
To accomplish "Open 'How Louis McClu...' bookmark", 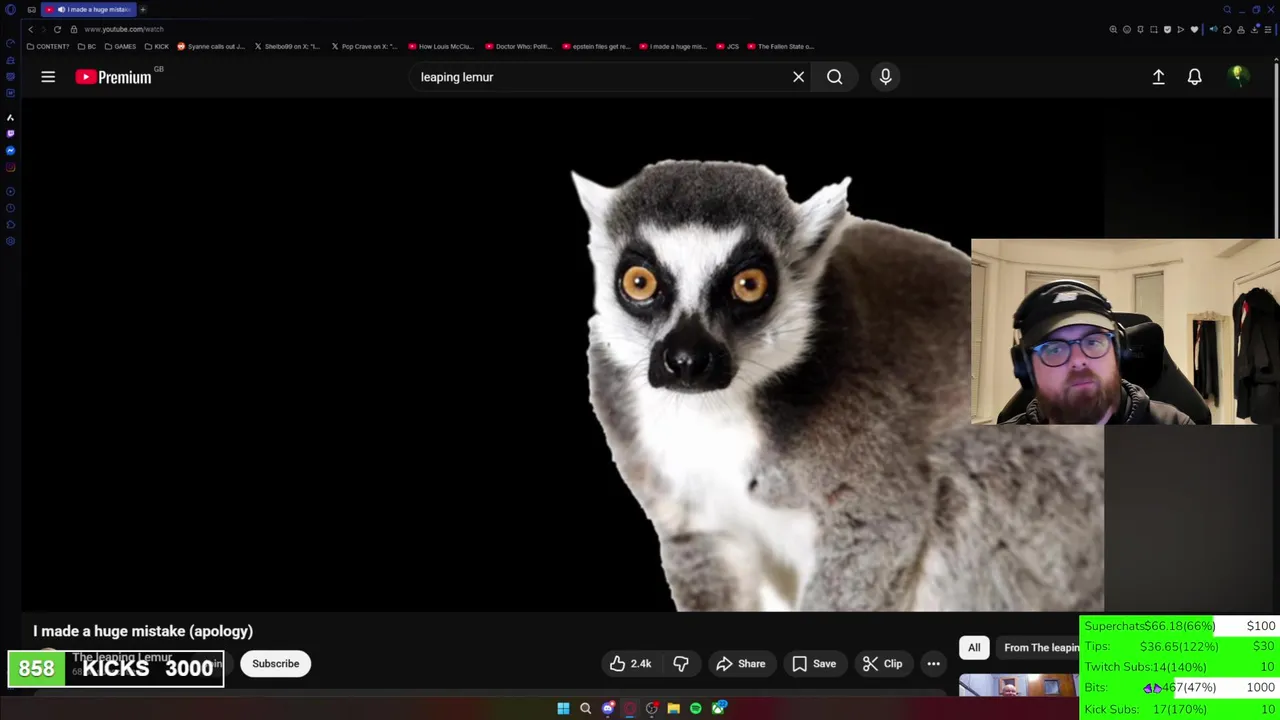I will [441, 46].
